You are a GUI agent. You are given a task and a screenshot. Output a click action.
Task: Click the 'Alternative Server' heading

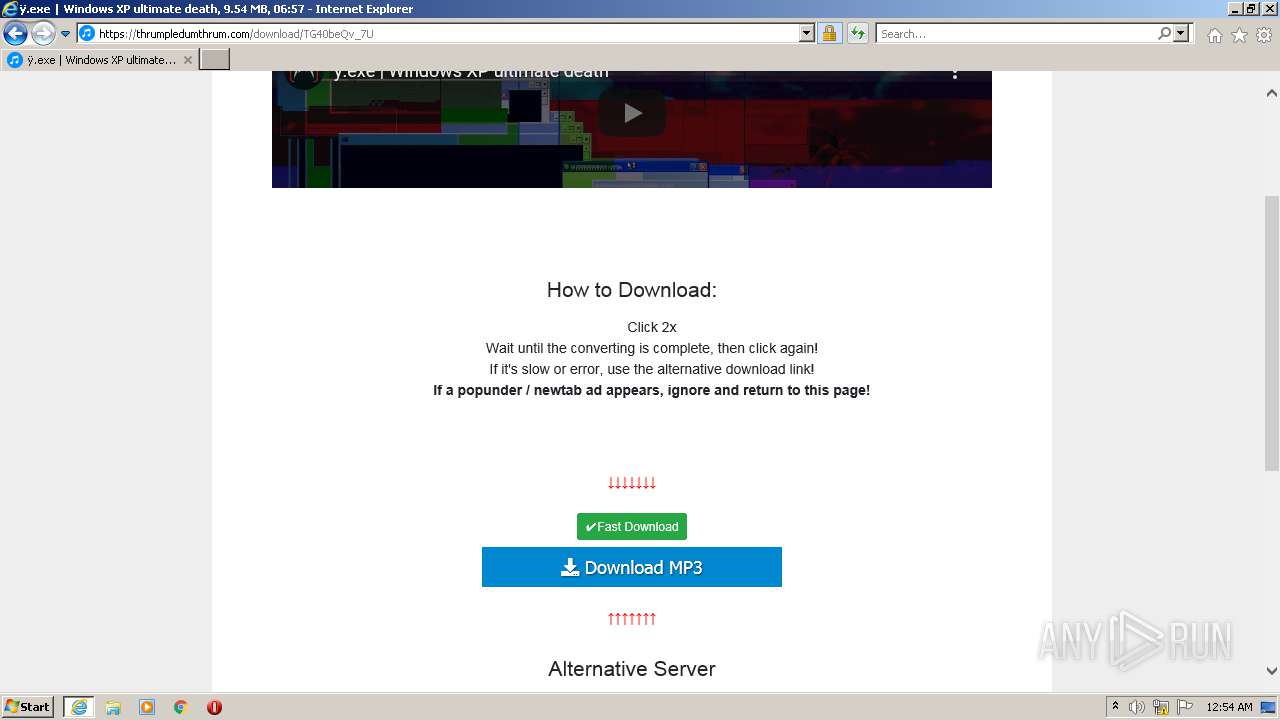pos(632,669)
